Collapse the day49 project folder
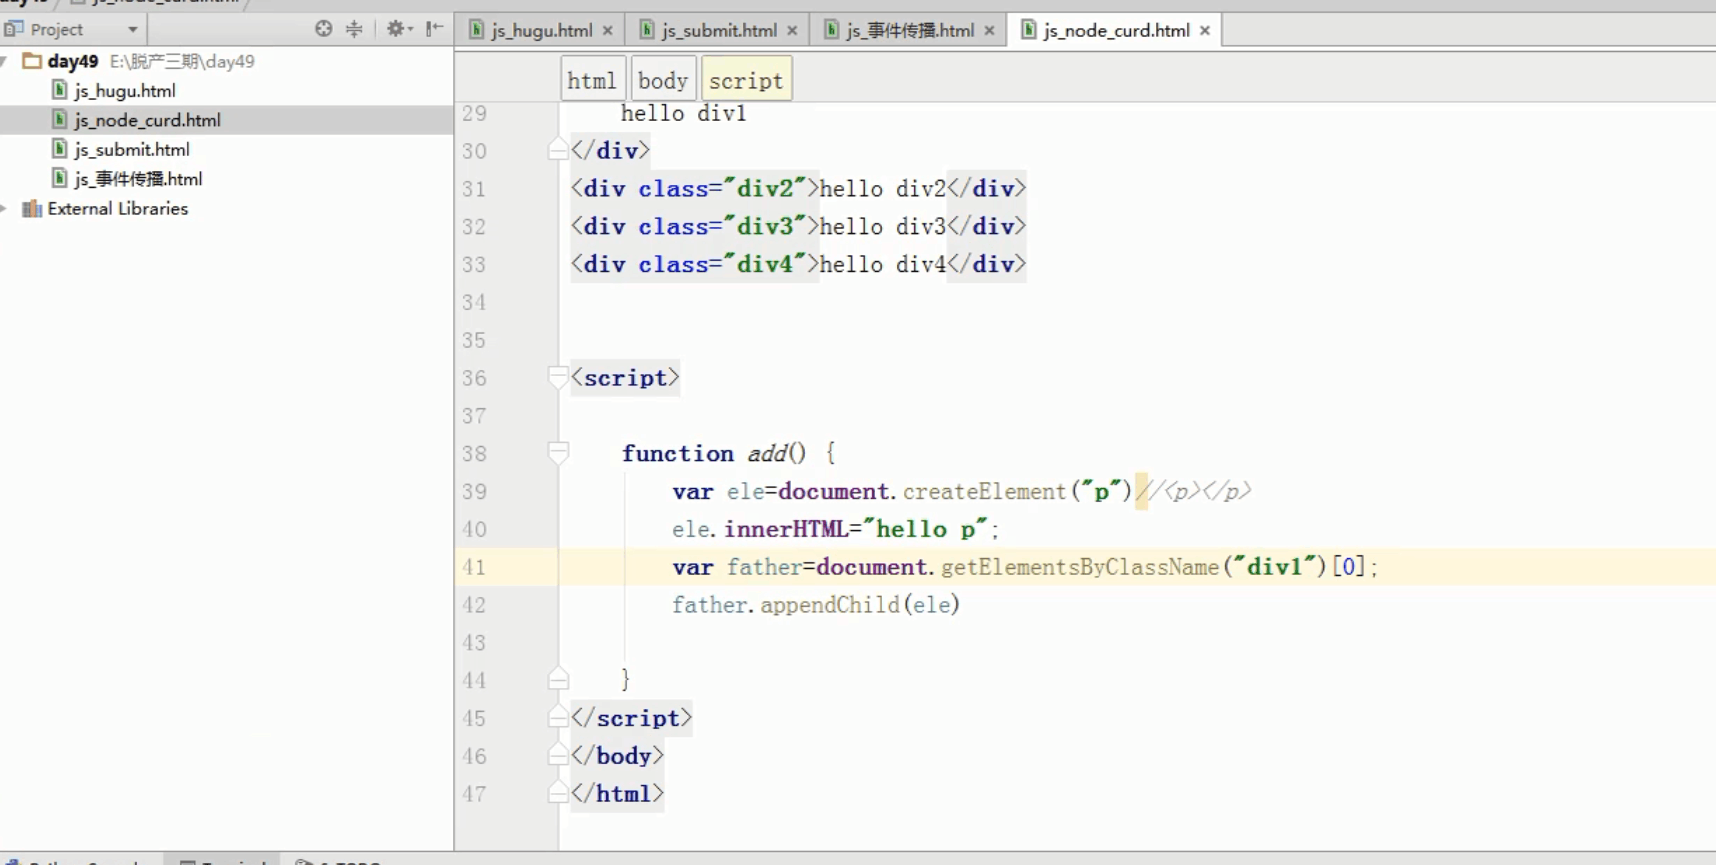This screenshot has width=1716, height=865. (x=5, y=61)
